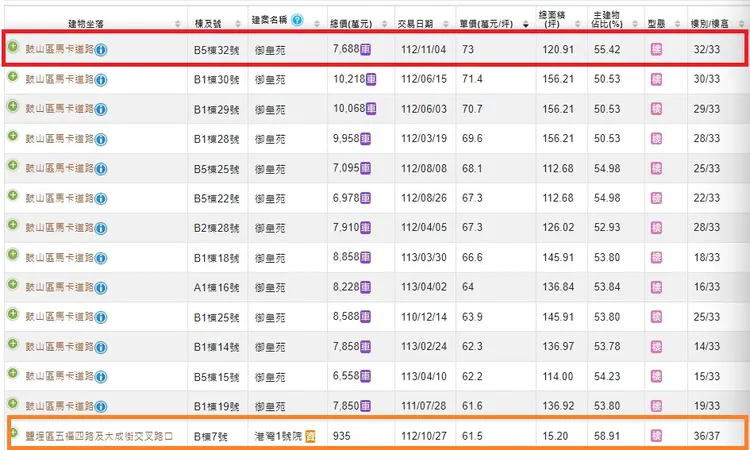Click the info icon in the B1棟29號 row
Image resolution: width=750 pixels, height=450 pixels.
tap(101, 108)
